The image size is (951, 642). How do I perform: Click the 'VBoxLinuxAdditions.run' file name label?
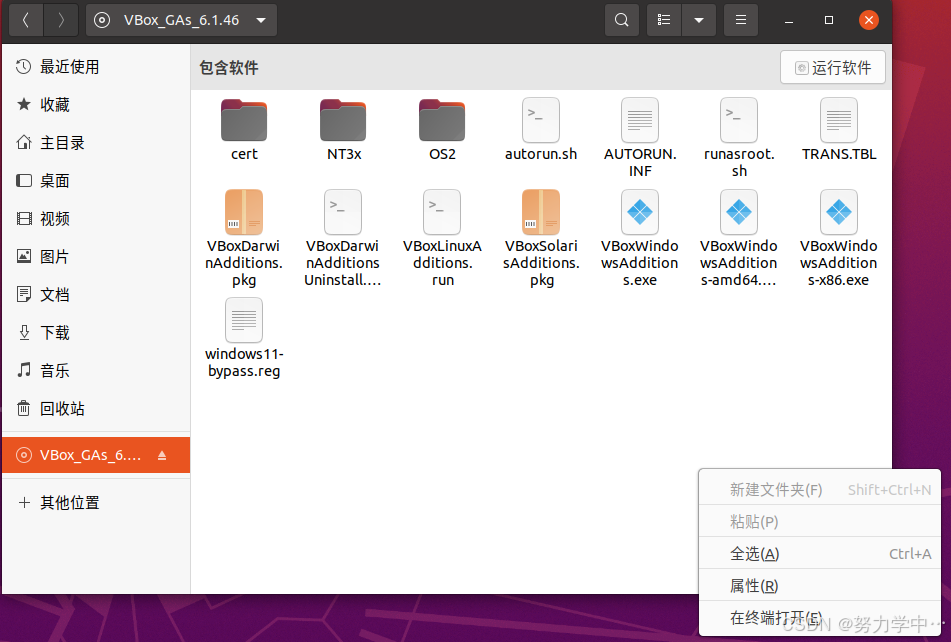coord(442,263)
